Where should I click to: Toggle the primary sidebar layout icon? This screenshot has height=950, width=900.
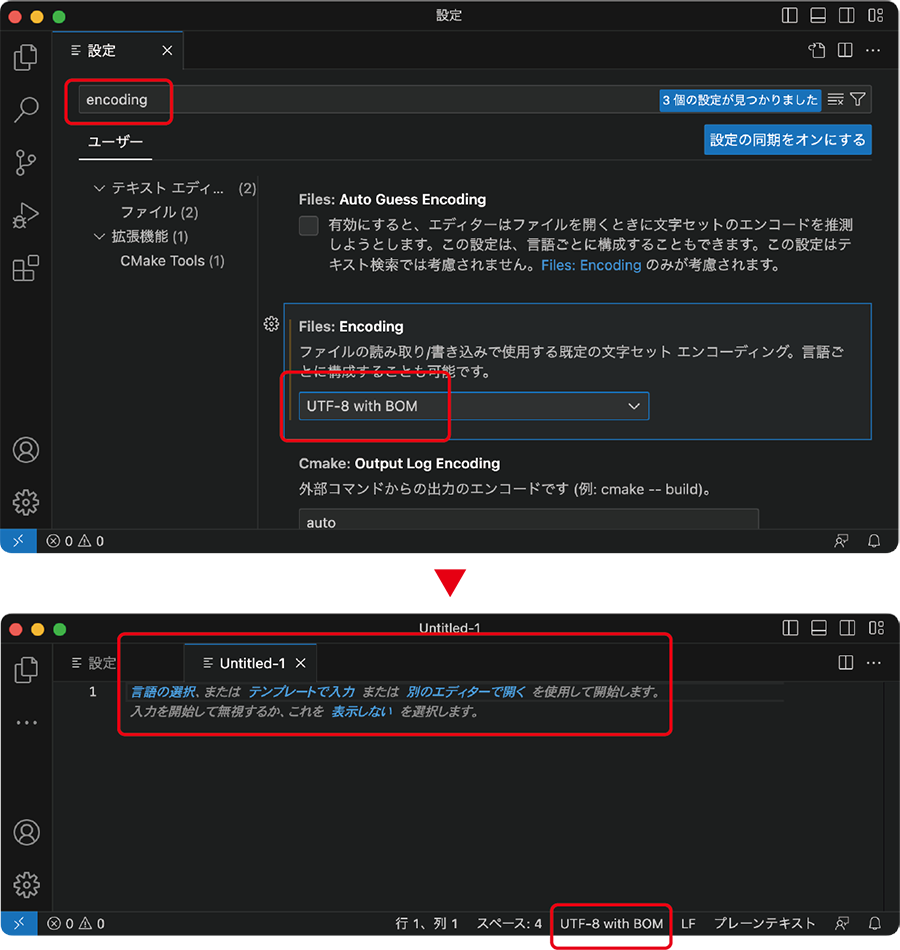[x=790, y=15]
